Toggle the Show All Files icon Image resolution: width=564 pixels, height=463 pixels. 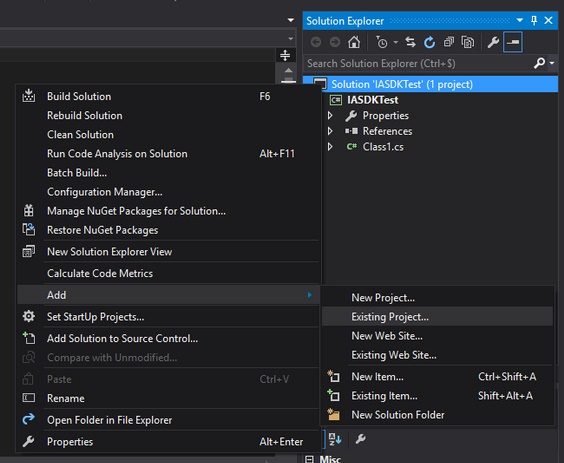click(x=468, y=42)
